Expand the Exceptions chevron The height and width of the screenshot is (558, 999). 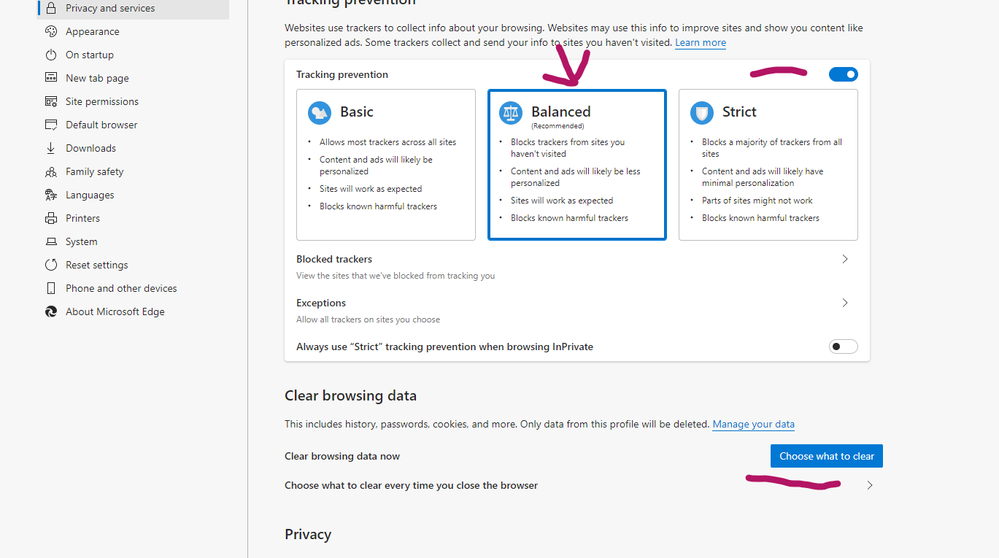click(845, 303)
